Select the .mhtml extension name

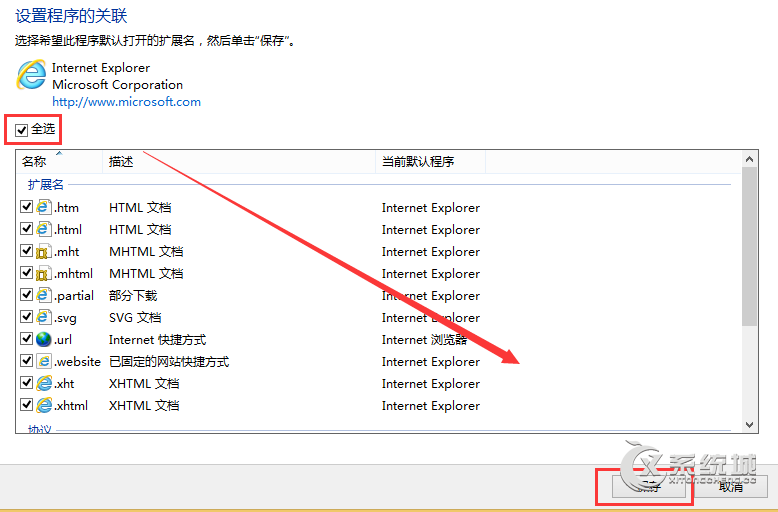[73, 273]
